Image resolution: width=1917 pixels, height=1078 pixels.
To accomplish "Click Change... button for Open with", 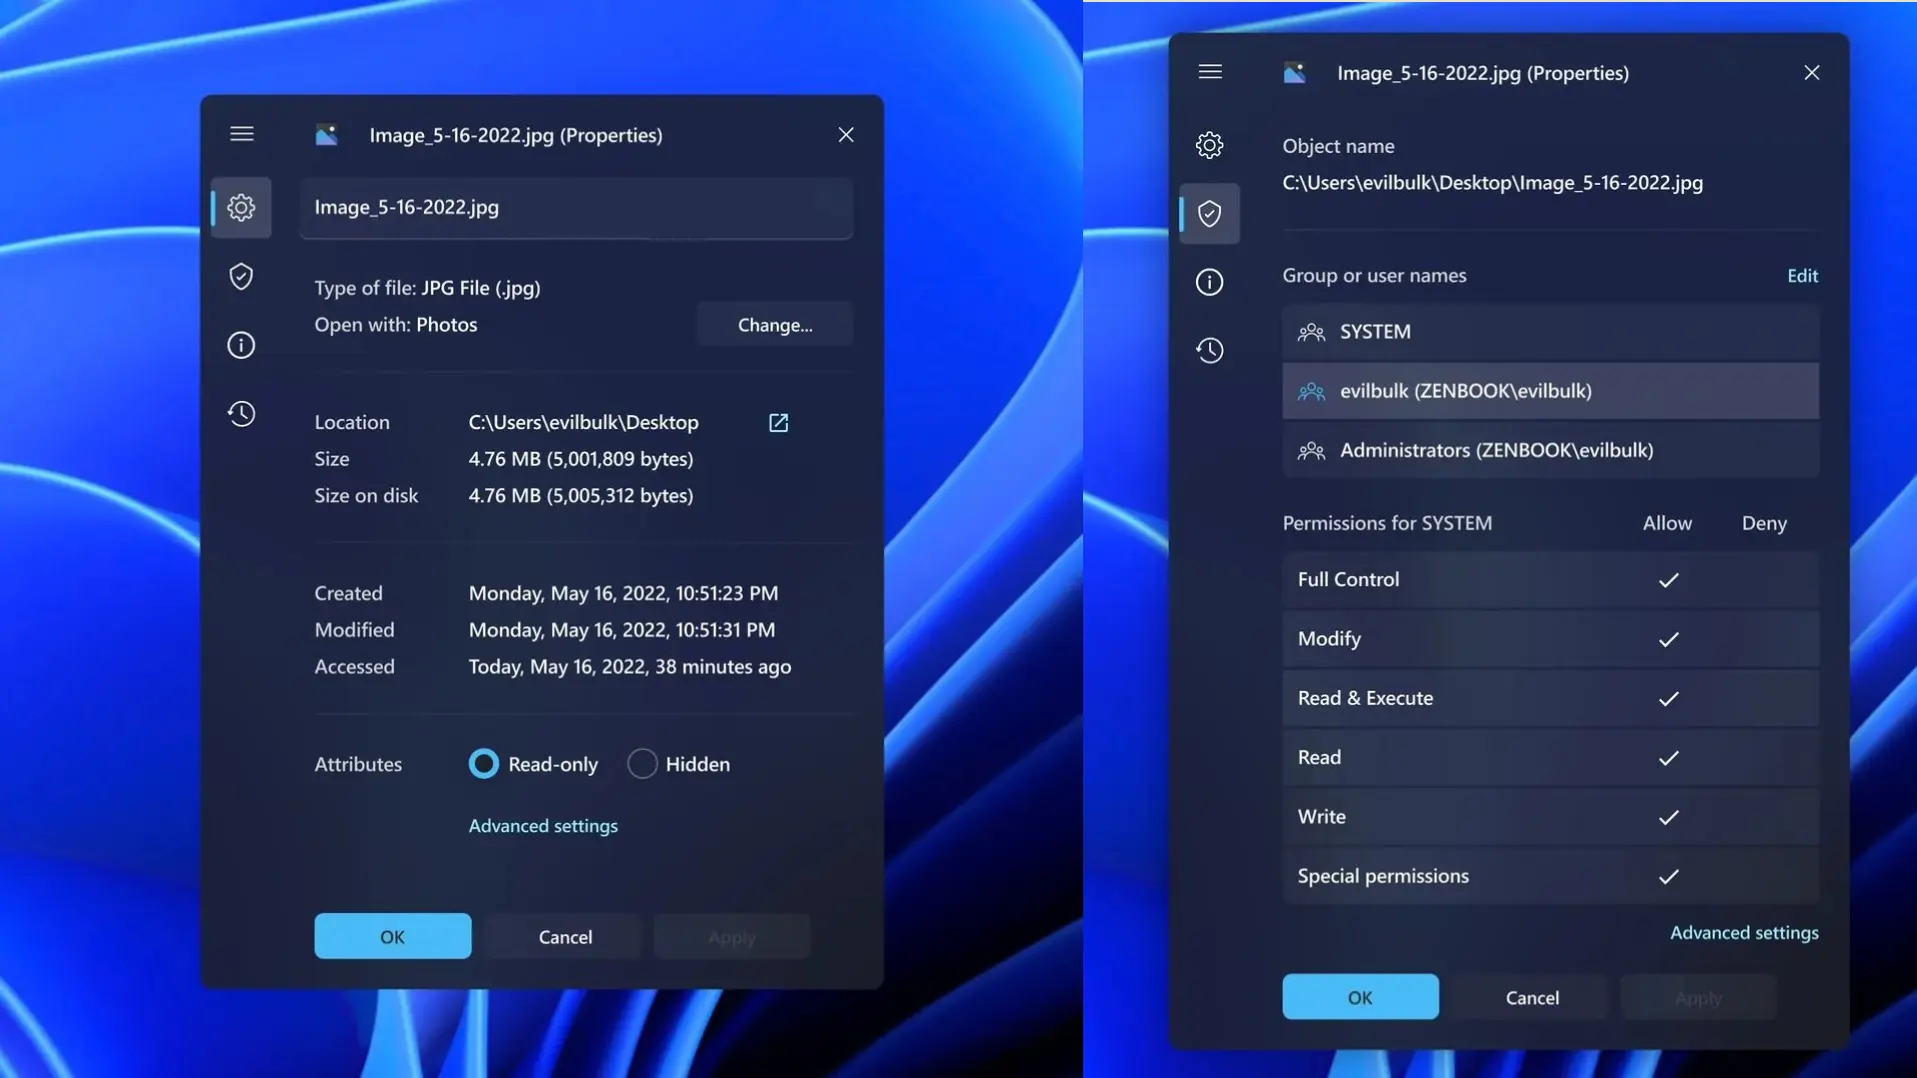I will tap(775, 325).
